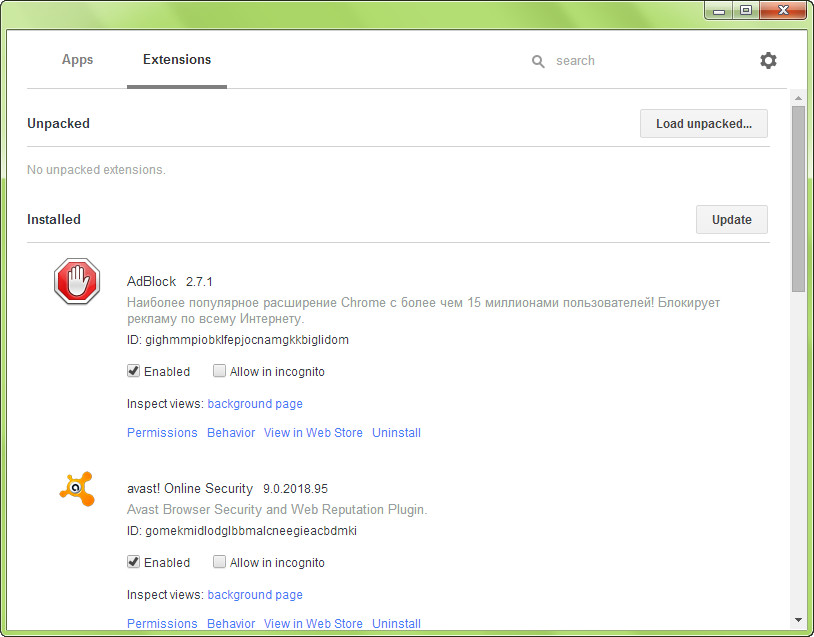Open avast! Online Security background page link
This screenshot has height=637, width=814.
pyautogui.click(x=255, y=595)
